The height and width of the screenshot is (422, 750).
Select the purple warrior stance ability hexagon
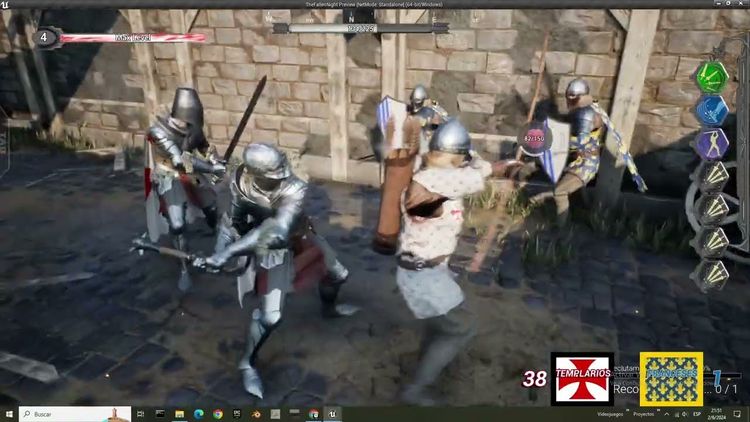tap(712, 144)
